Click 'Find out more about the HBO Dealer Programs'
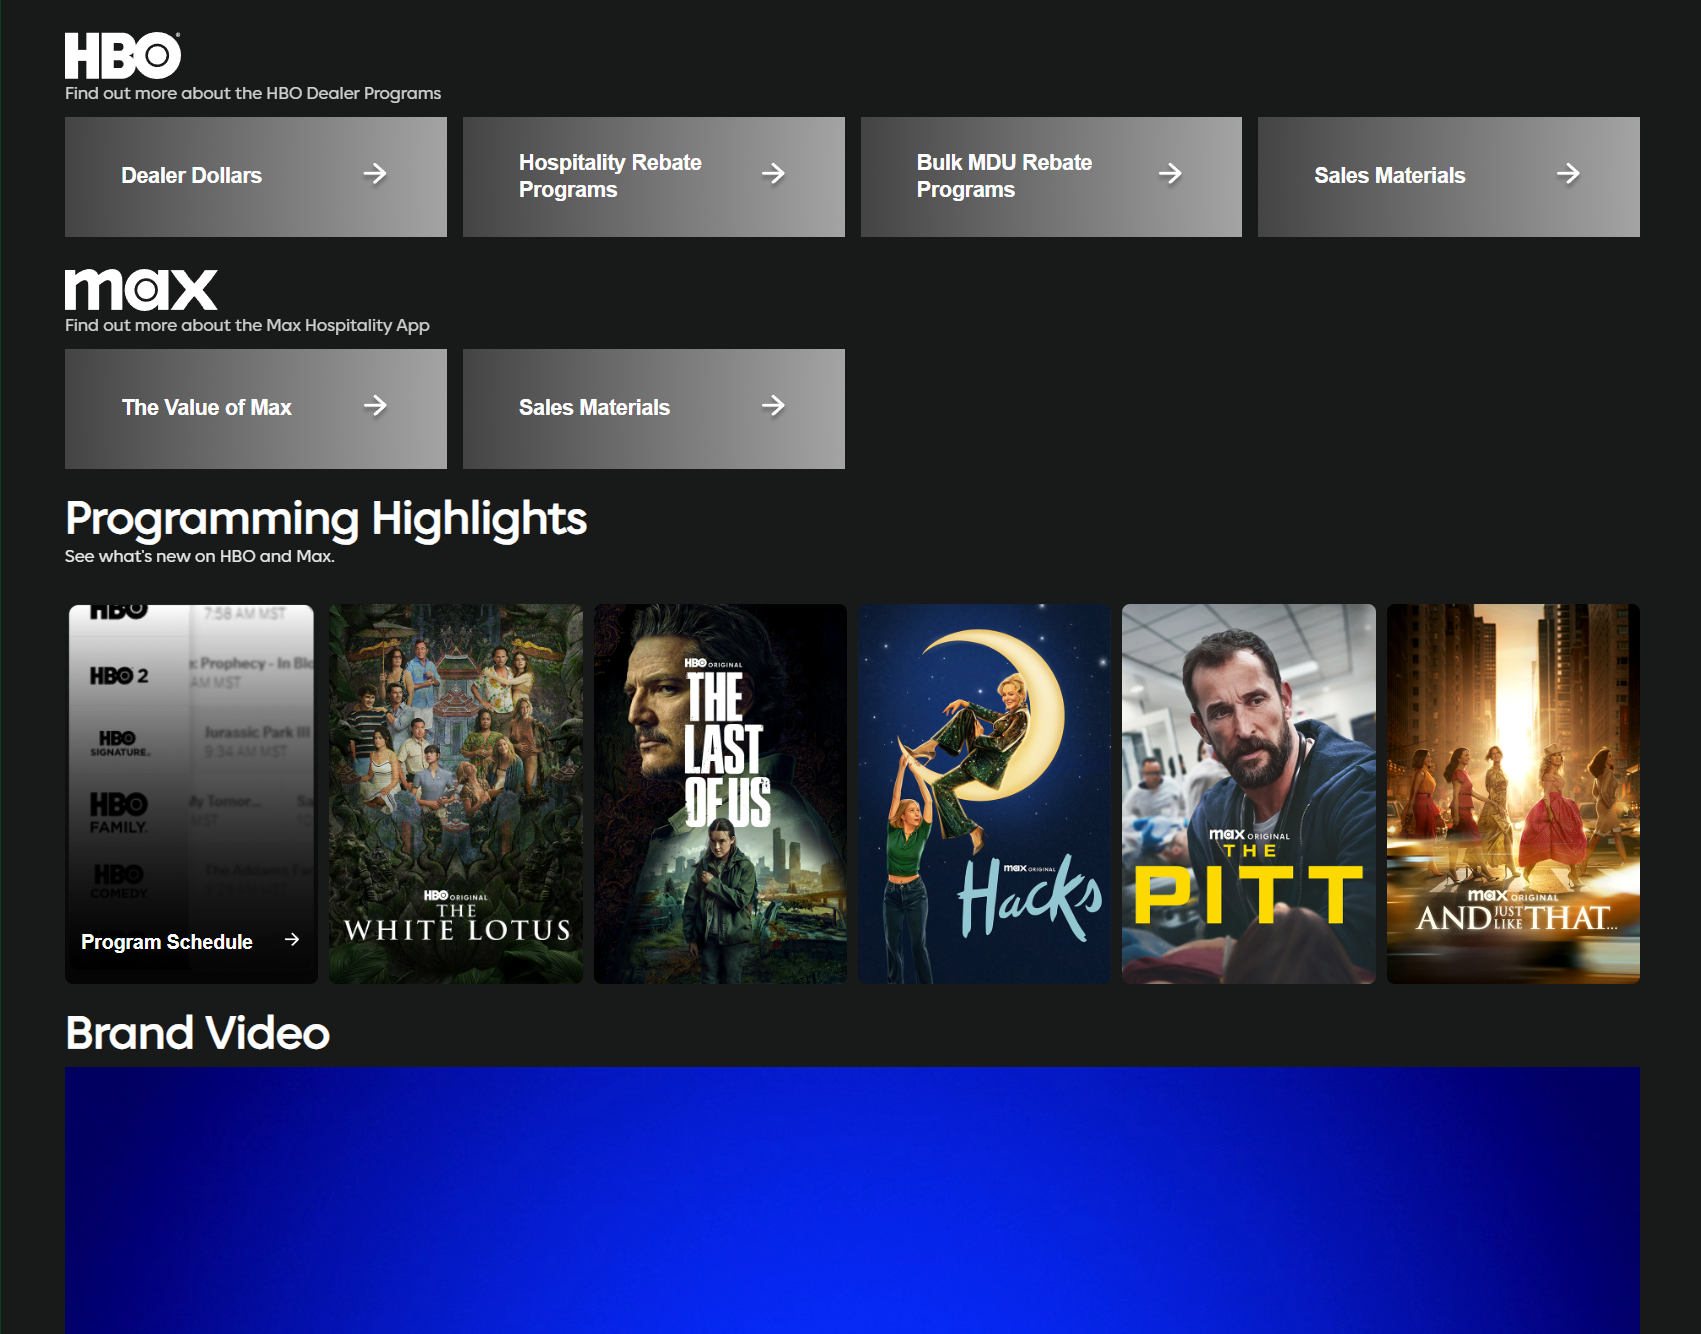 coord(253,93)
